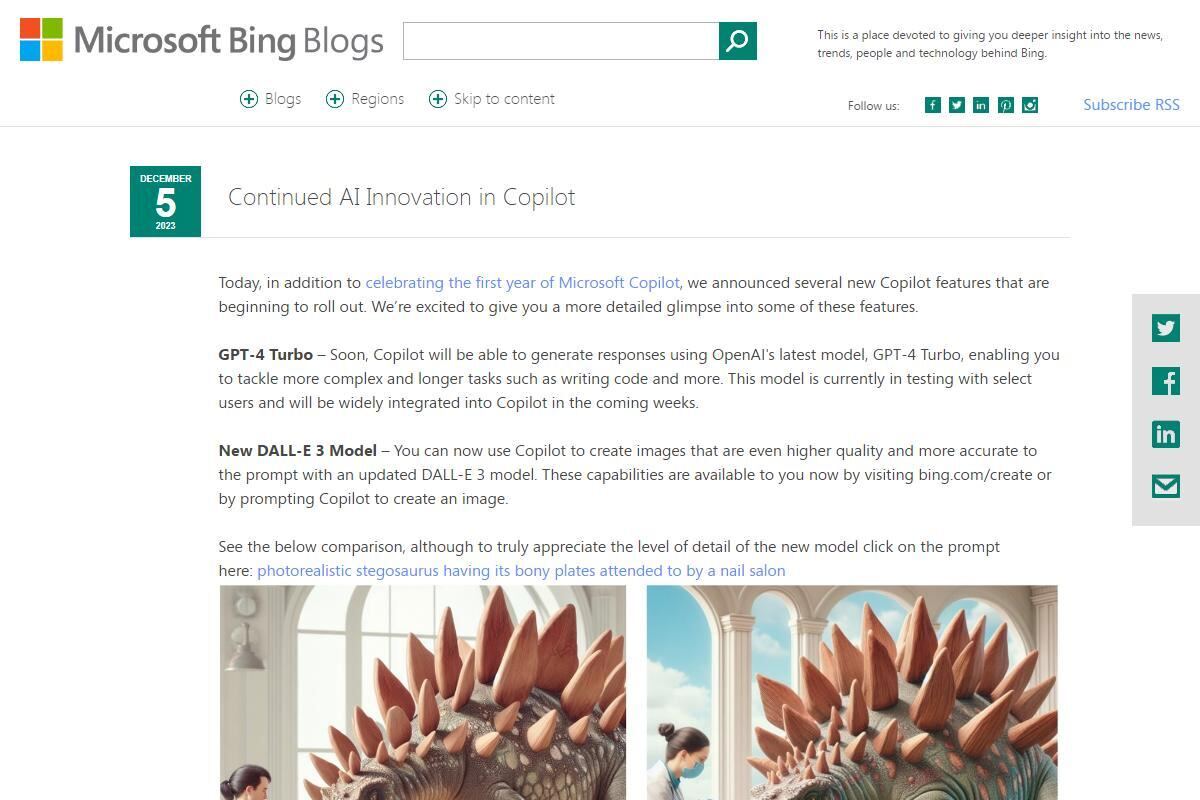The height and width of the screenshot is (800, 1200).
Task: Open celebrating first year of Copilot link
Action: click(x=522, y=283)
